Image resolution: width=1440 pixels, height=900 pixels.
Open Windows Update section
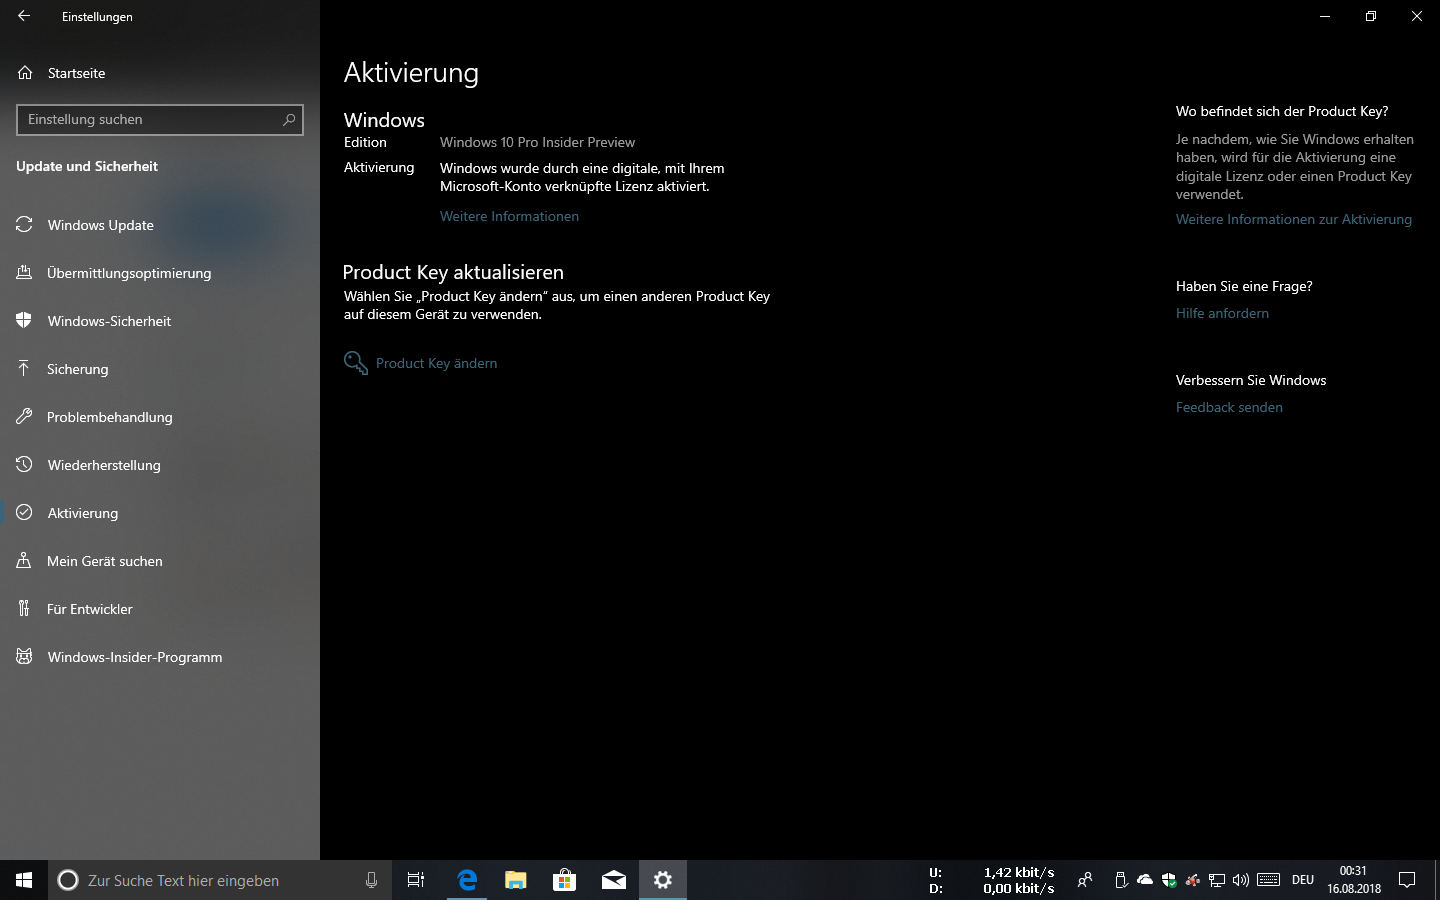click(x=160, y=225)
